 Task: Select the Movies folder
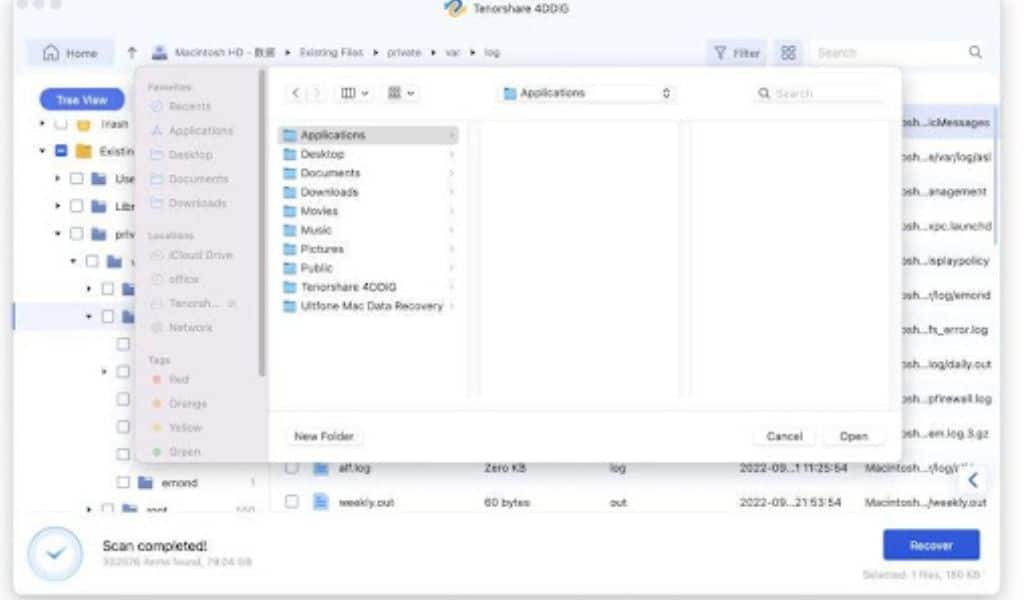tap(368, 211)
